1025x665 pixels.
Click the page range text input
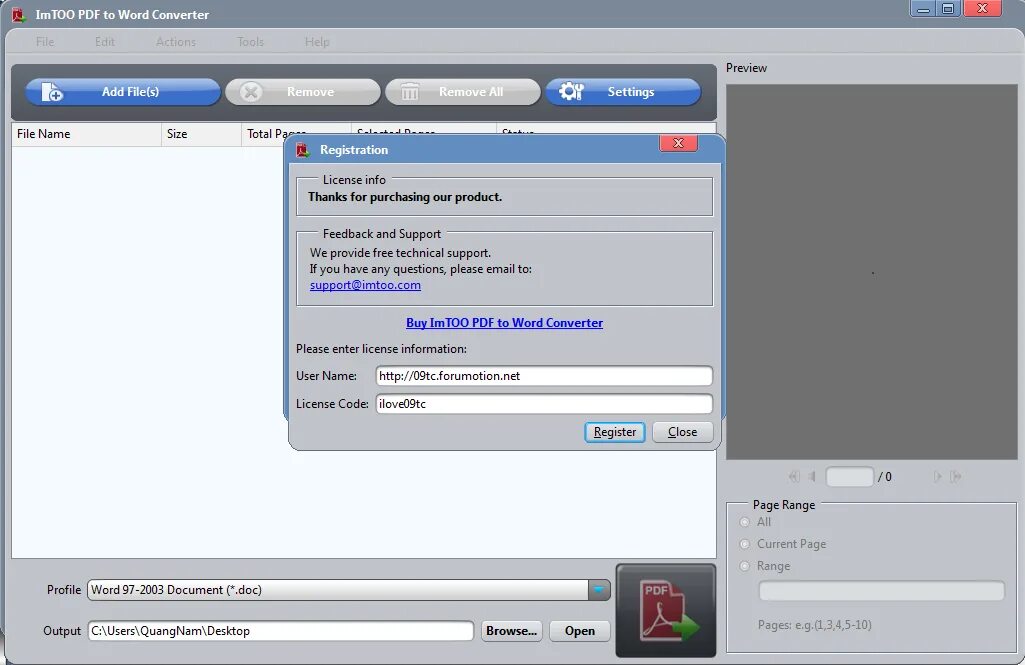click(881, 591)
